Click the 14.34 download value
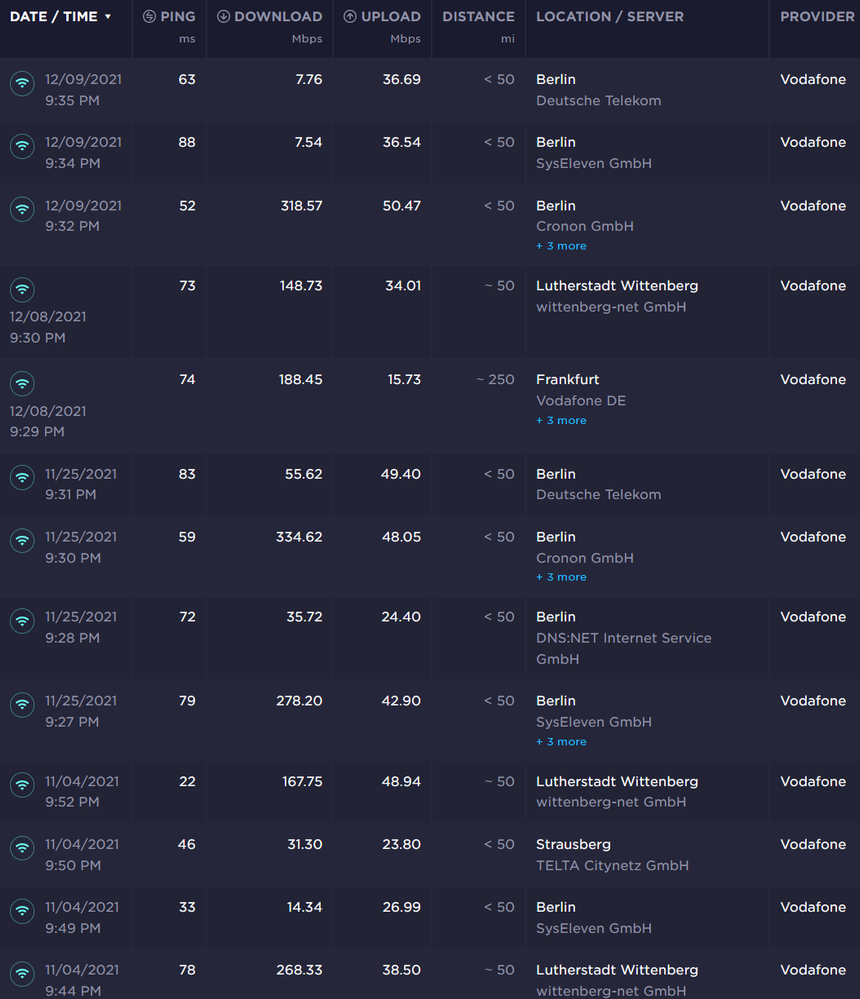 pos(305,907)
